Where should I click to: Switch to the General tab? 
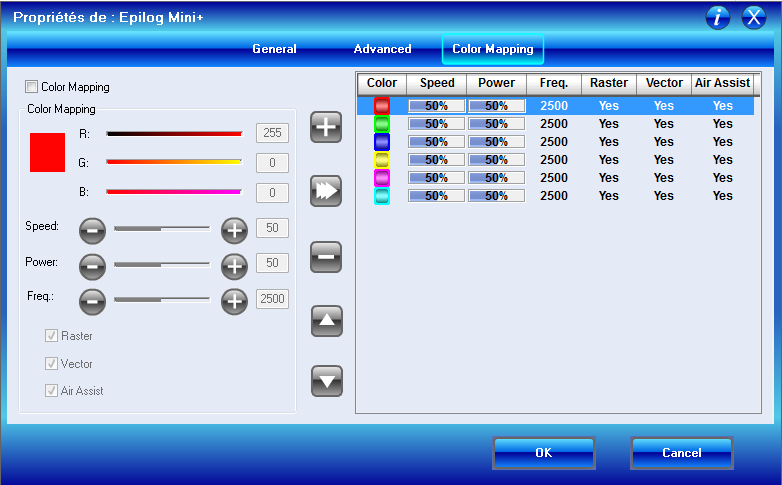(274, 49)
